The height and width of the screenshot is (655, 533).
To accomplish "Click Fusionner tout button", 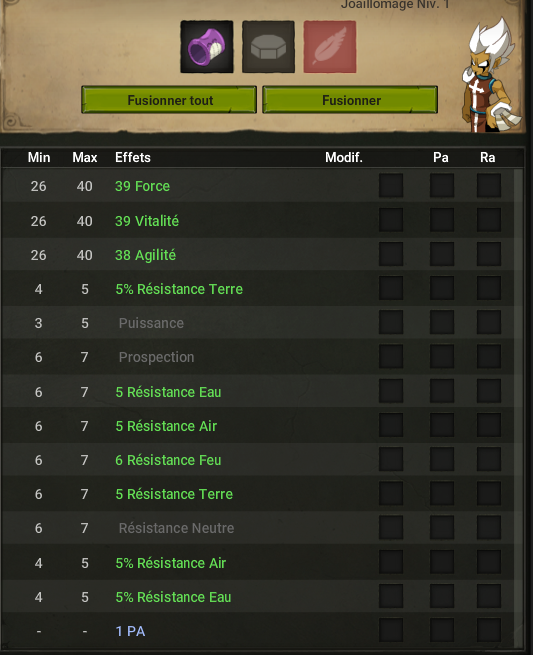I will pyautogui.click(x=169, y=100).
